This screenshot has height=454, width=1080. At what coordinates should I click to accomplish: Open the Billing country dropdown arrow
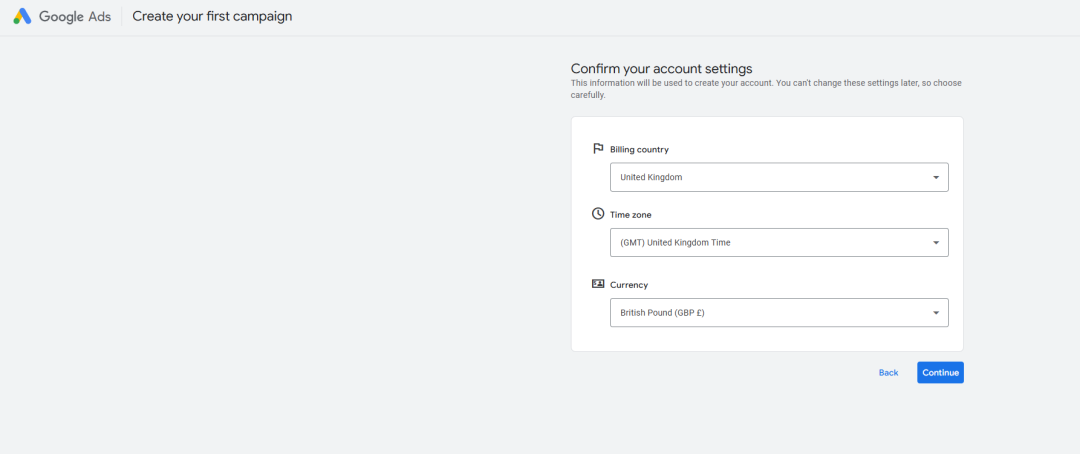click(x=935, y=178)
